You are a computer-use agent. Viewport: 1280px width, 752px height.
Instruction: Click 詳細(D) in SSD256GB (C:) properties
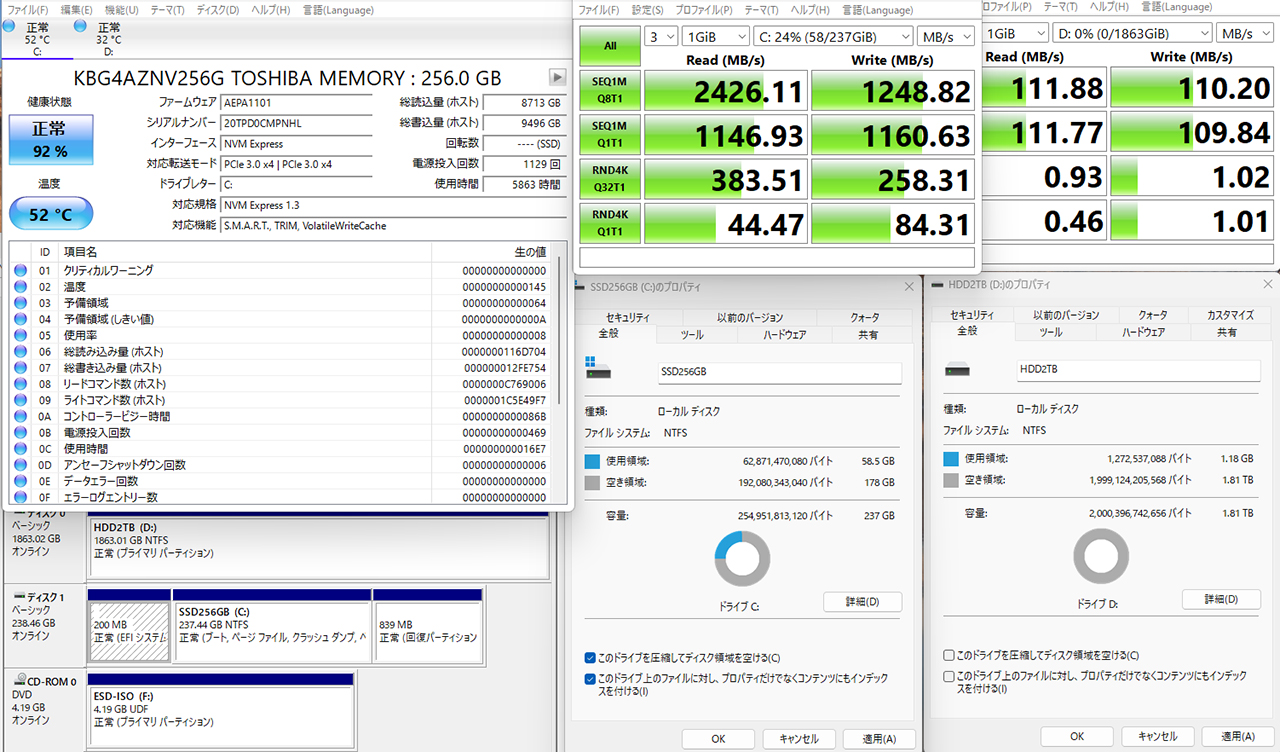click(x=862, y=602)
